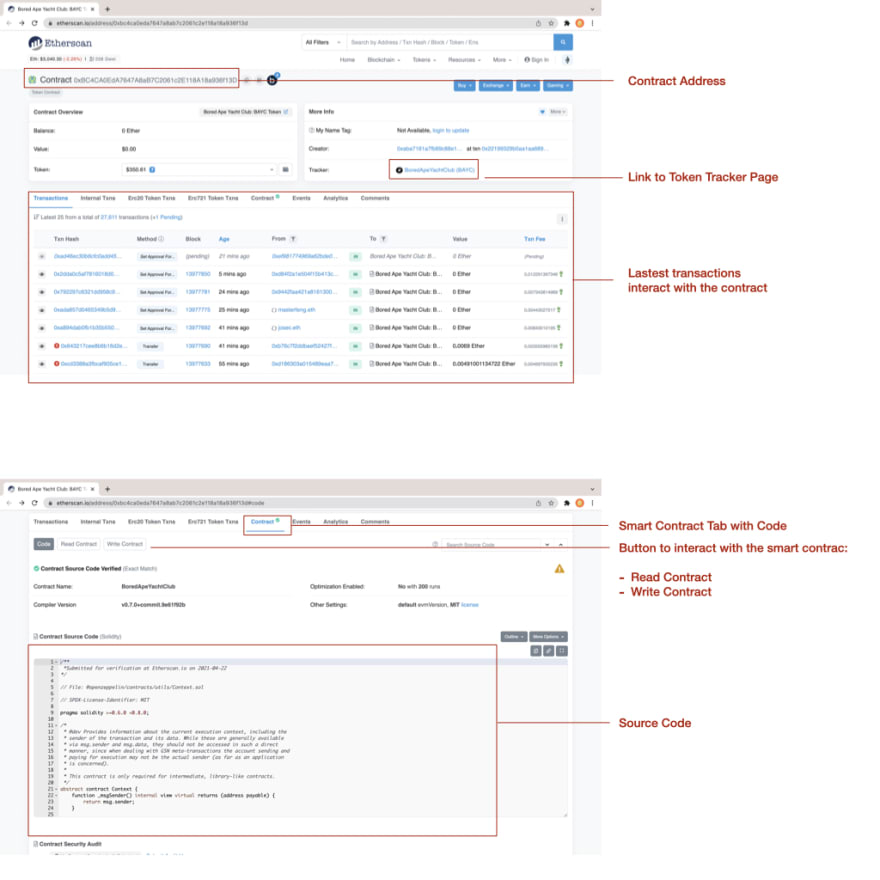Open the Comments tab in top window
This screenshot has width=880, height=880.
[x=375, y=198]
